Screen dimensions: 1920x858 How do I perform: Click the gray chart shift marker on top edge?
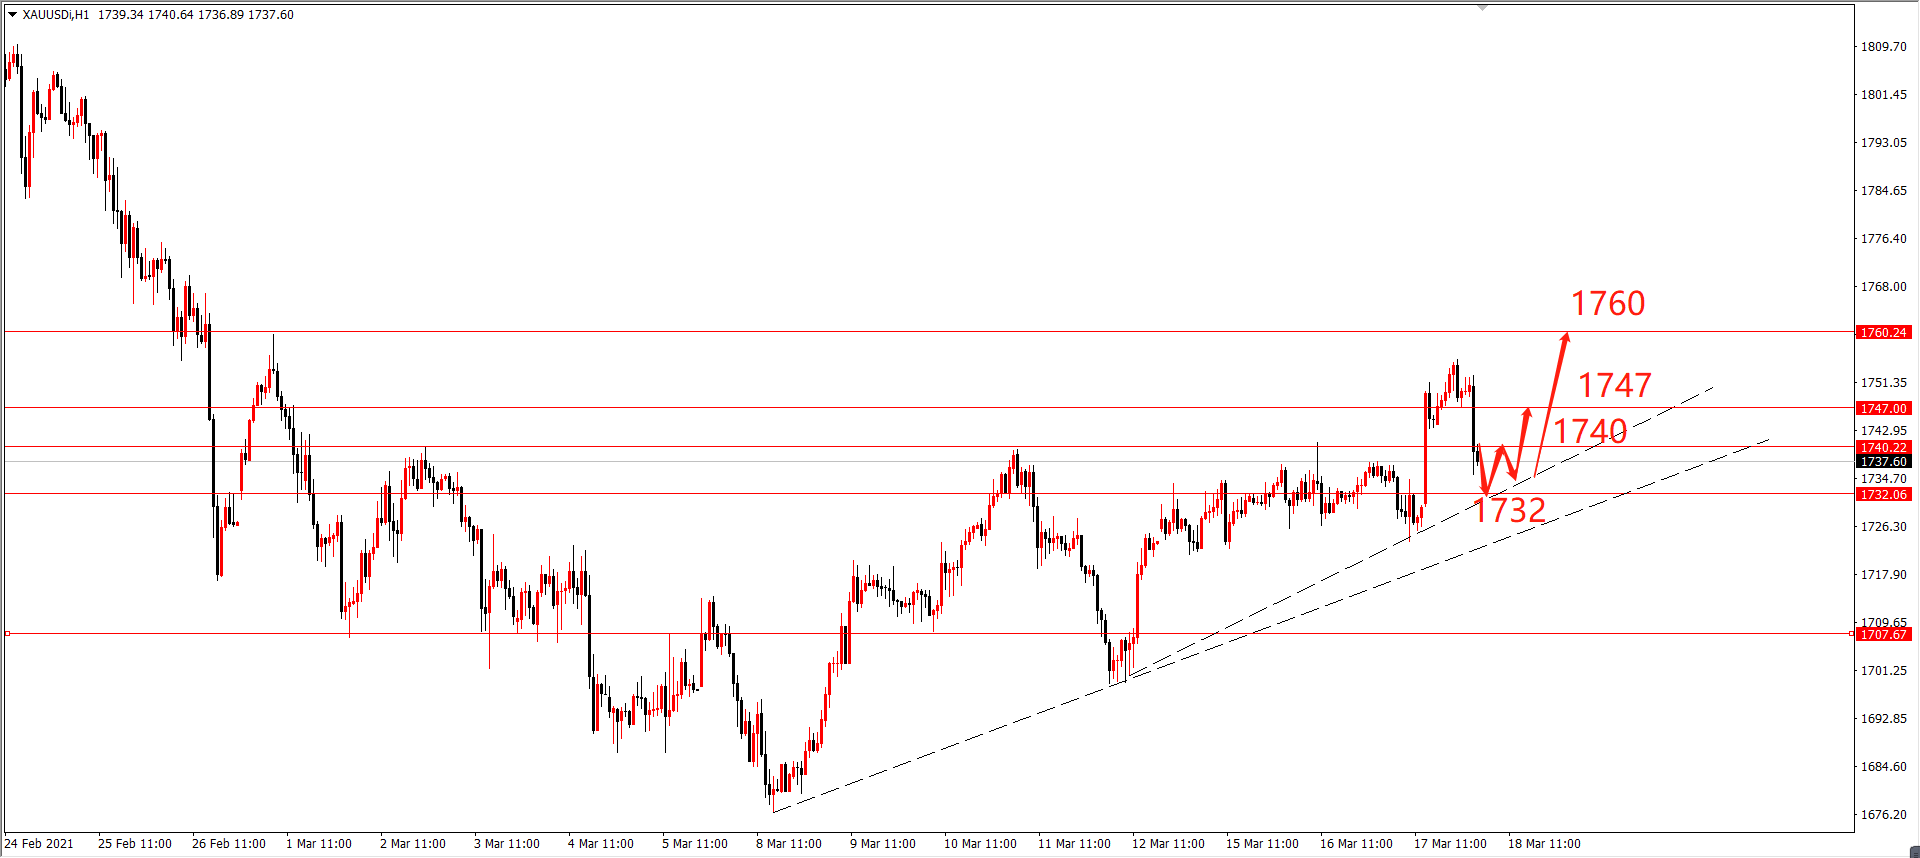1483,7
